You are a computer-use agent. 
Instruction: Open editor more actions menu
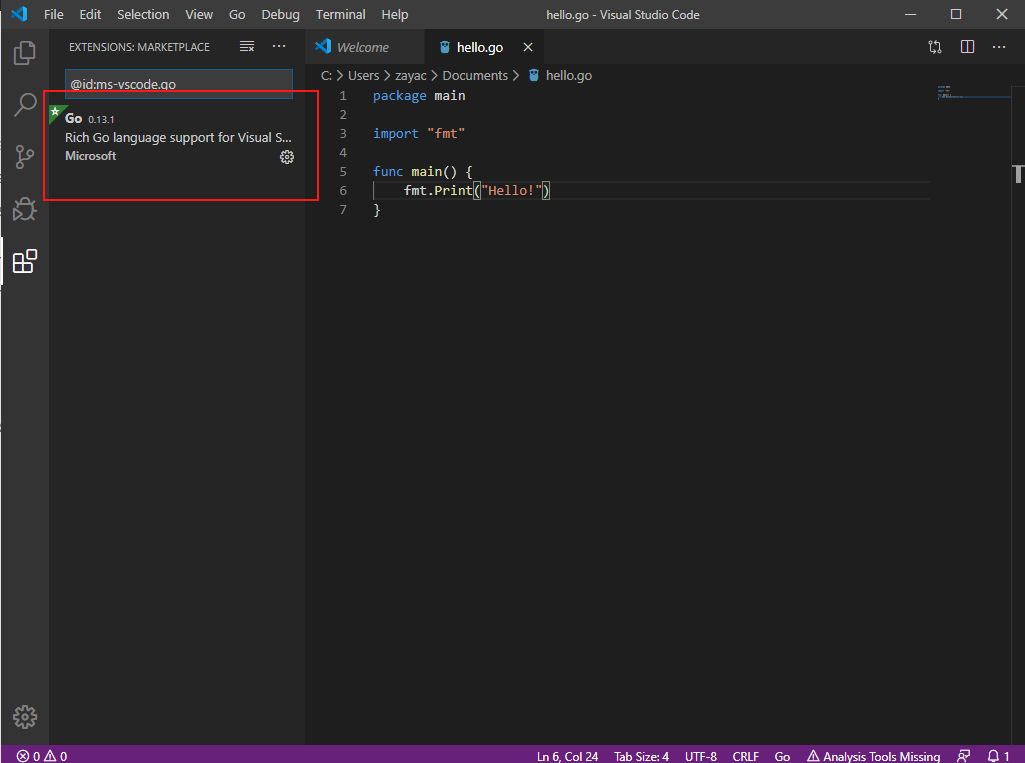(999, 47)
